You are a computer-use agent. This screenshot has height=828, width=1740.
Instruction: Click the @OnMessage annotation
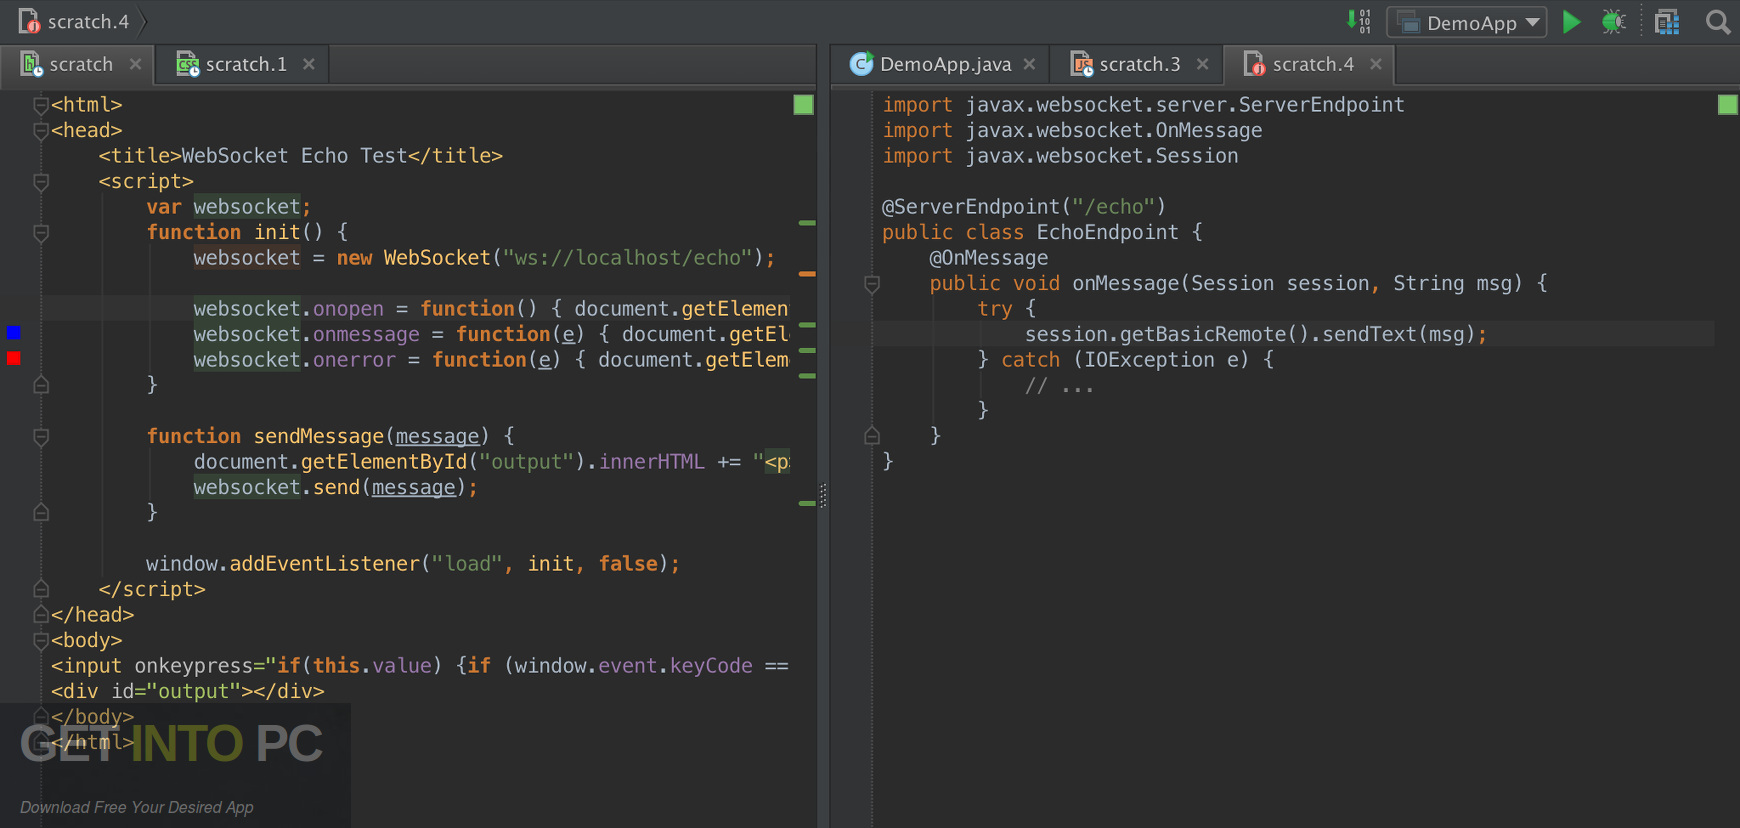coord(988,258)
